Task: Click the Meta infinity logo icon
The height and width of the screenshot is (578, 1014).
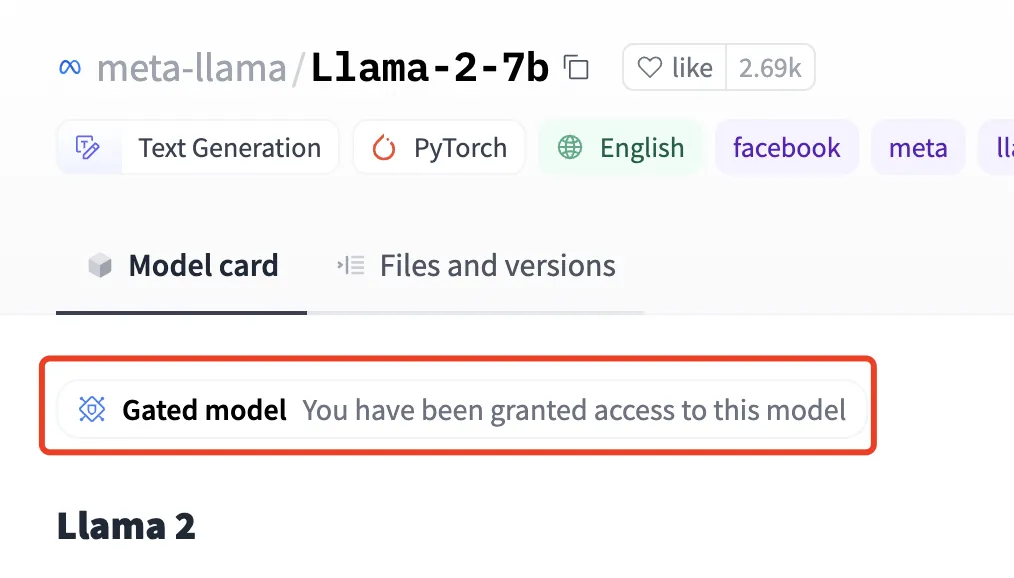Action: [69, 68]
